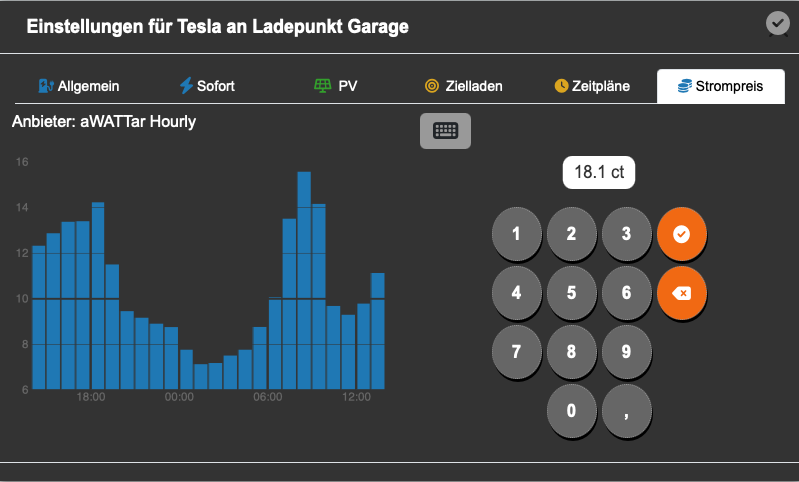Tap keypad digit 7
The image size is (799, 482).
tap(516, 352)
